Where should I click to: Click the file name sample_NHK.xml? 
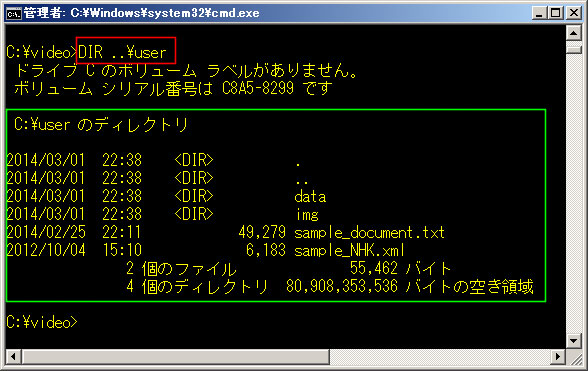(x=350, y=251)
